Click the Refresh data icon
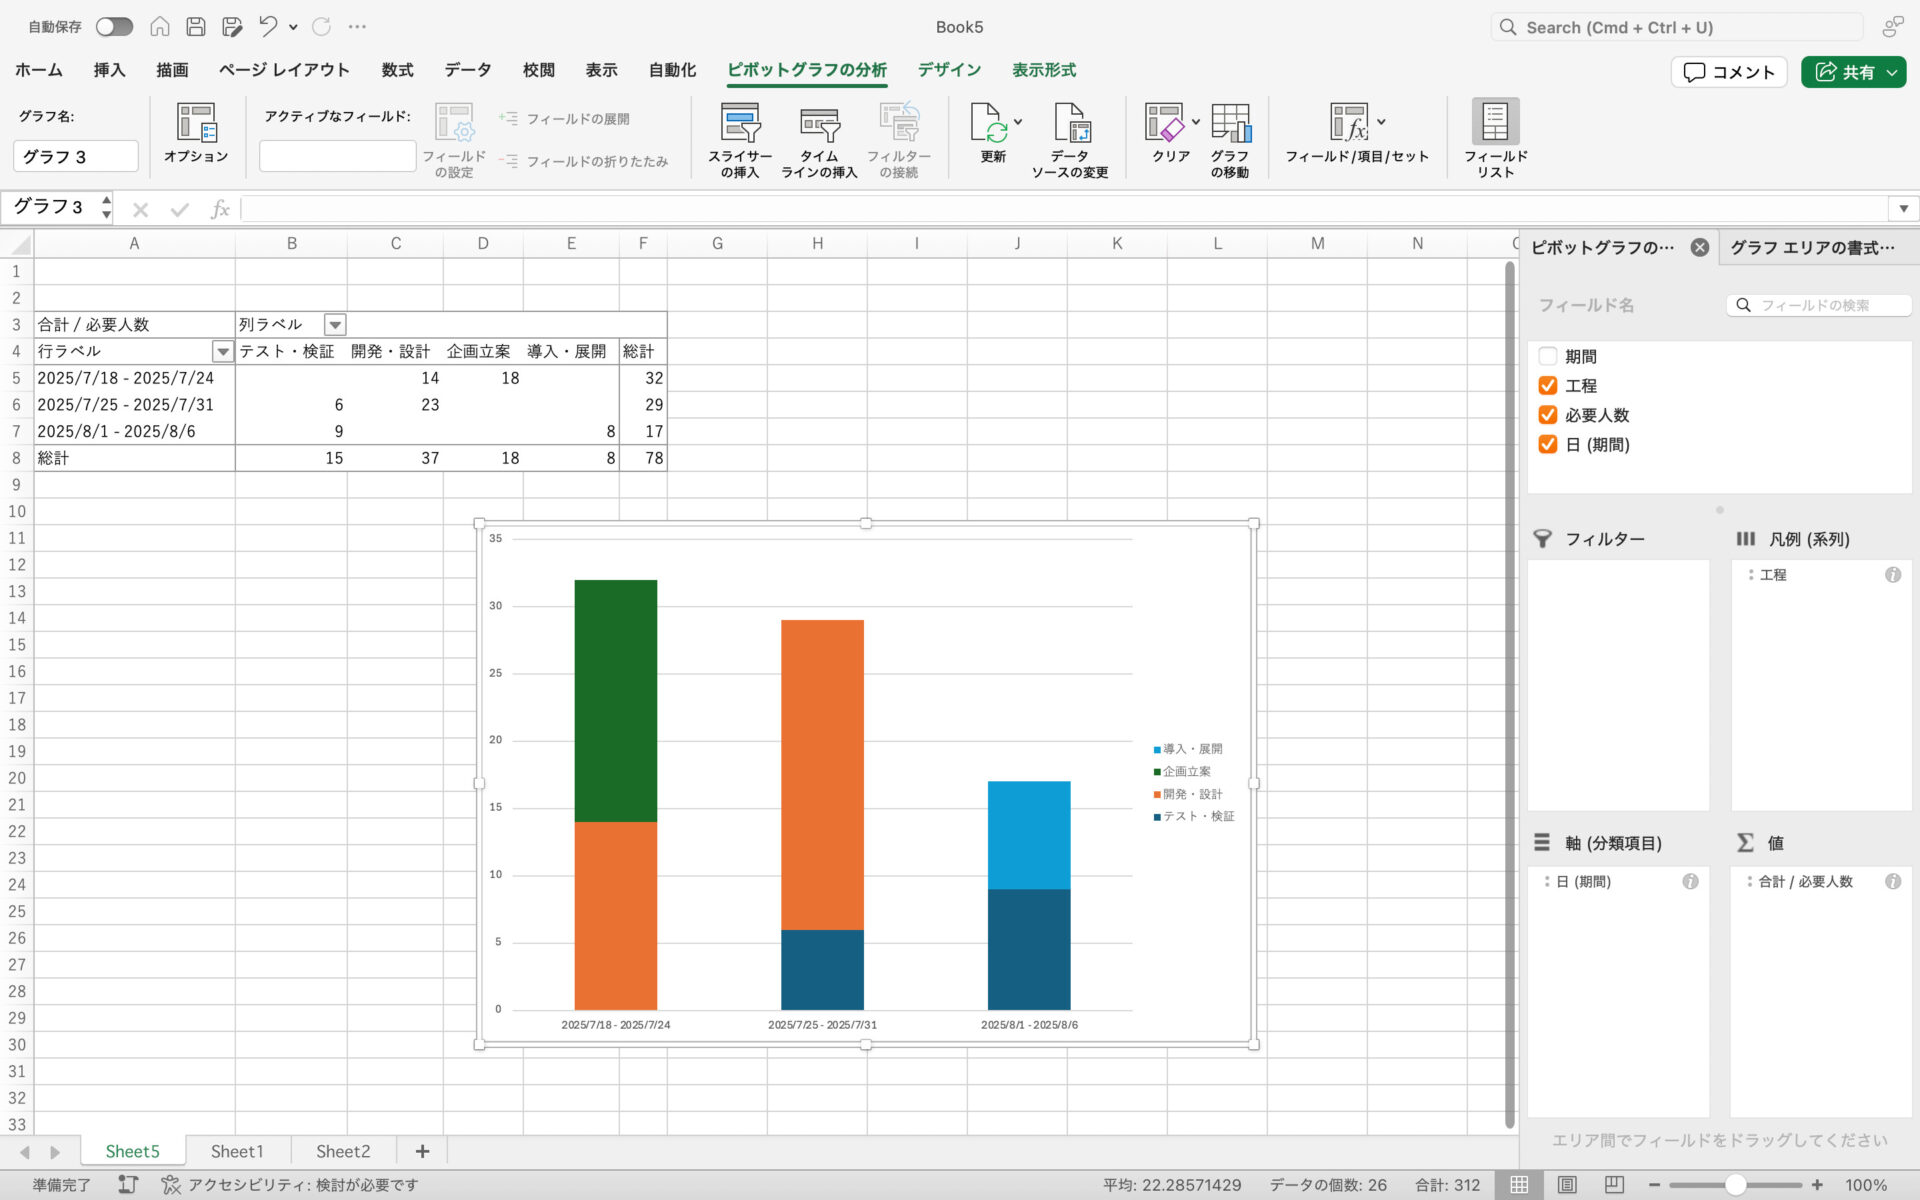The image size is (1920, 1200). pyautogui.click(x=988, y=124)
